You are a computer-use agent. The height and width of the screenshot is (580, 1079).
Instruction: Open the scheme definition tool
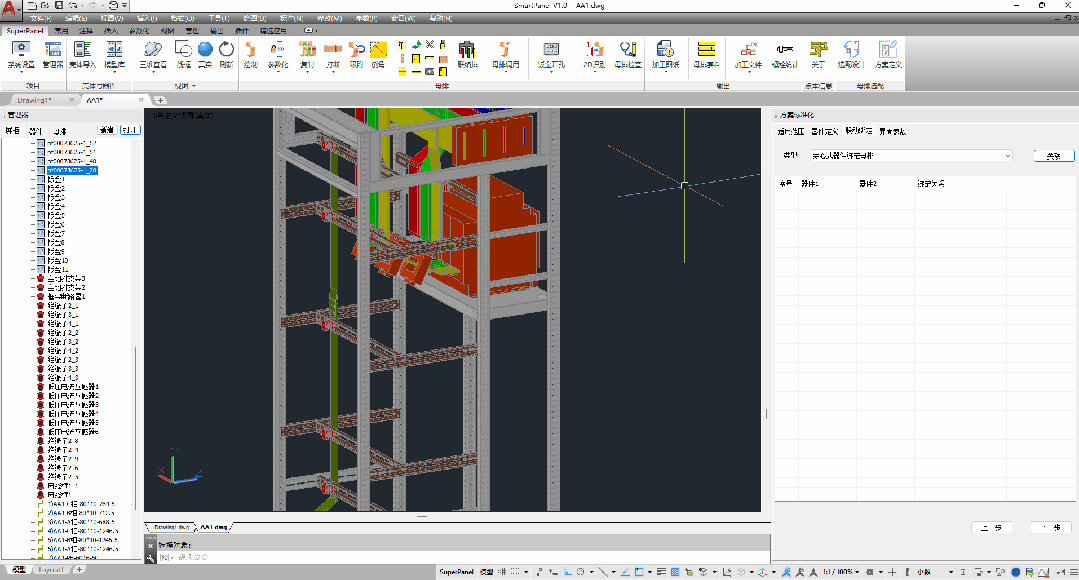click(x=888, y=54)
